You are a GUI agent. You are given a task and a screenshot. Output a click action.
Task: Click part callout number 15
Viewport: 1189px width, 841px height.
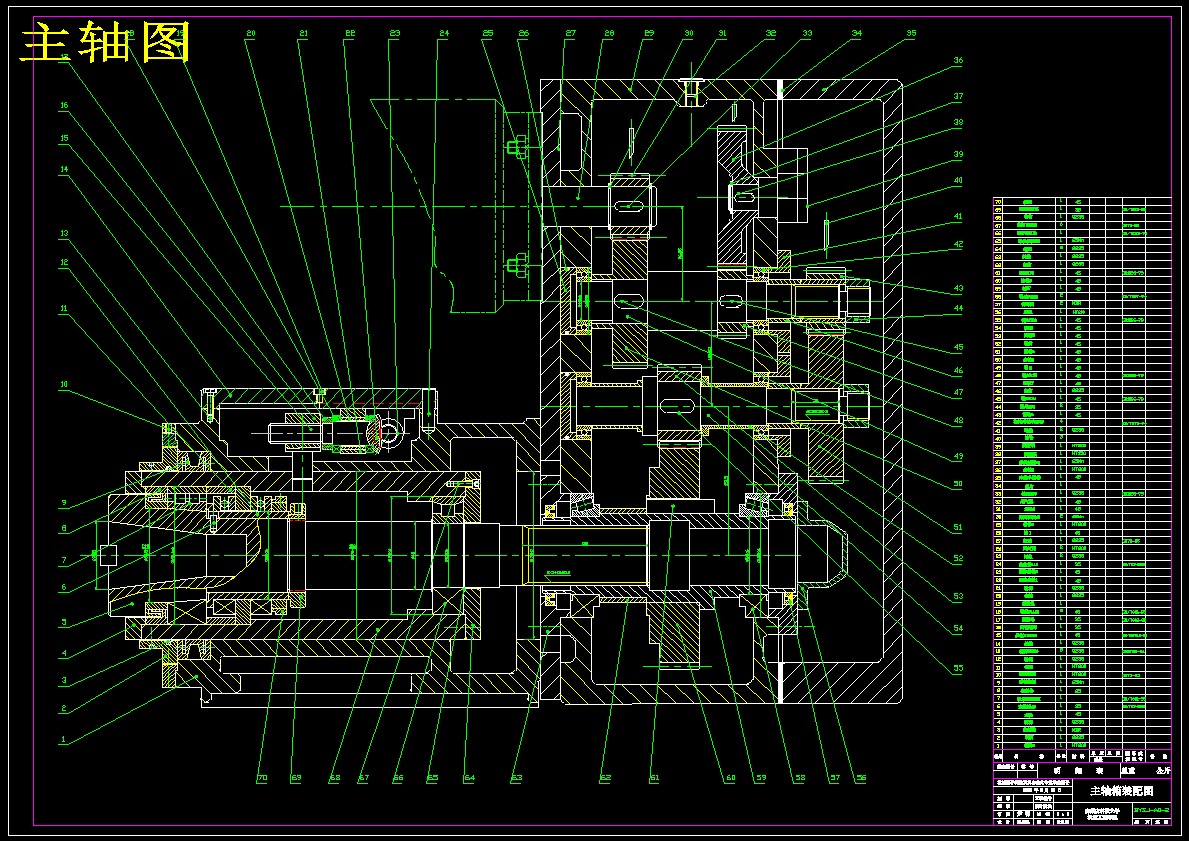64,139
